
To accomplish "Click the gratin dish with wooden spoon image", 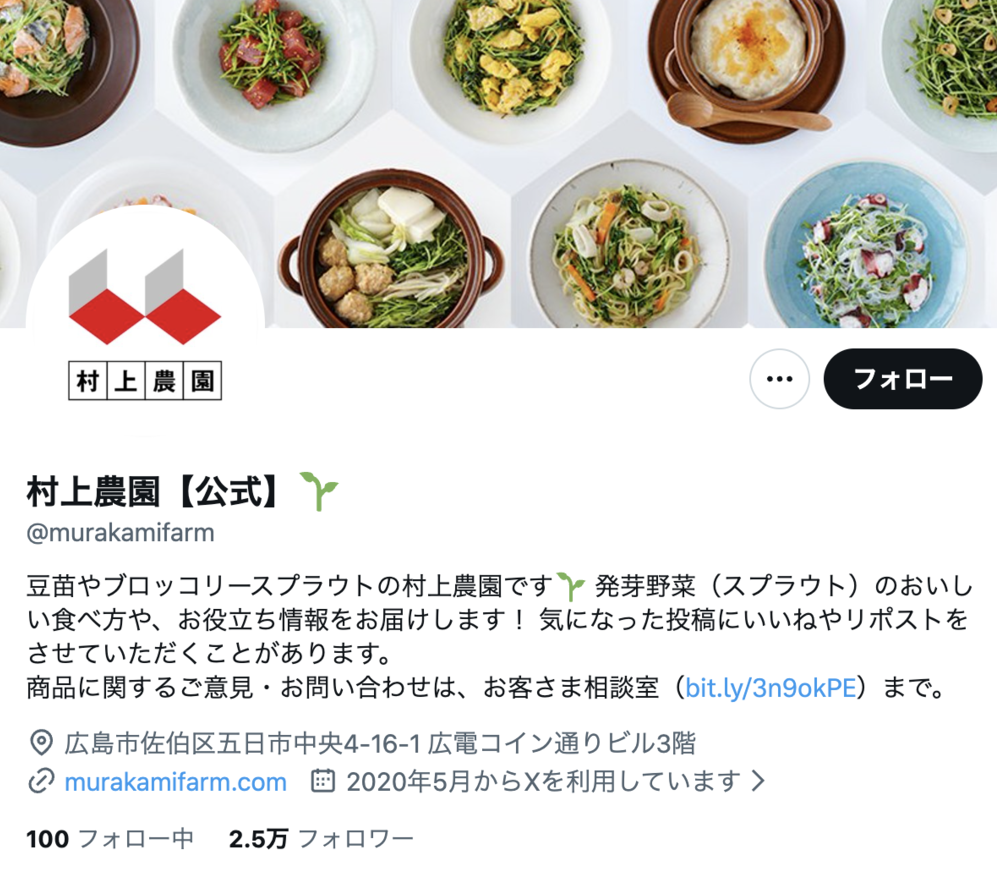I will pos(746,67).
